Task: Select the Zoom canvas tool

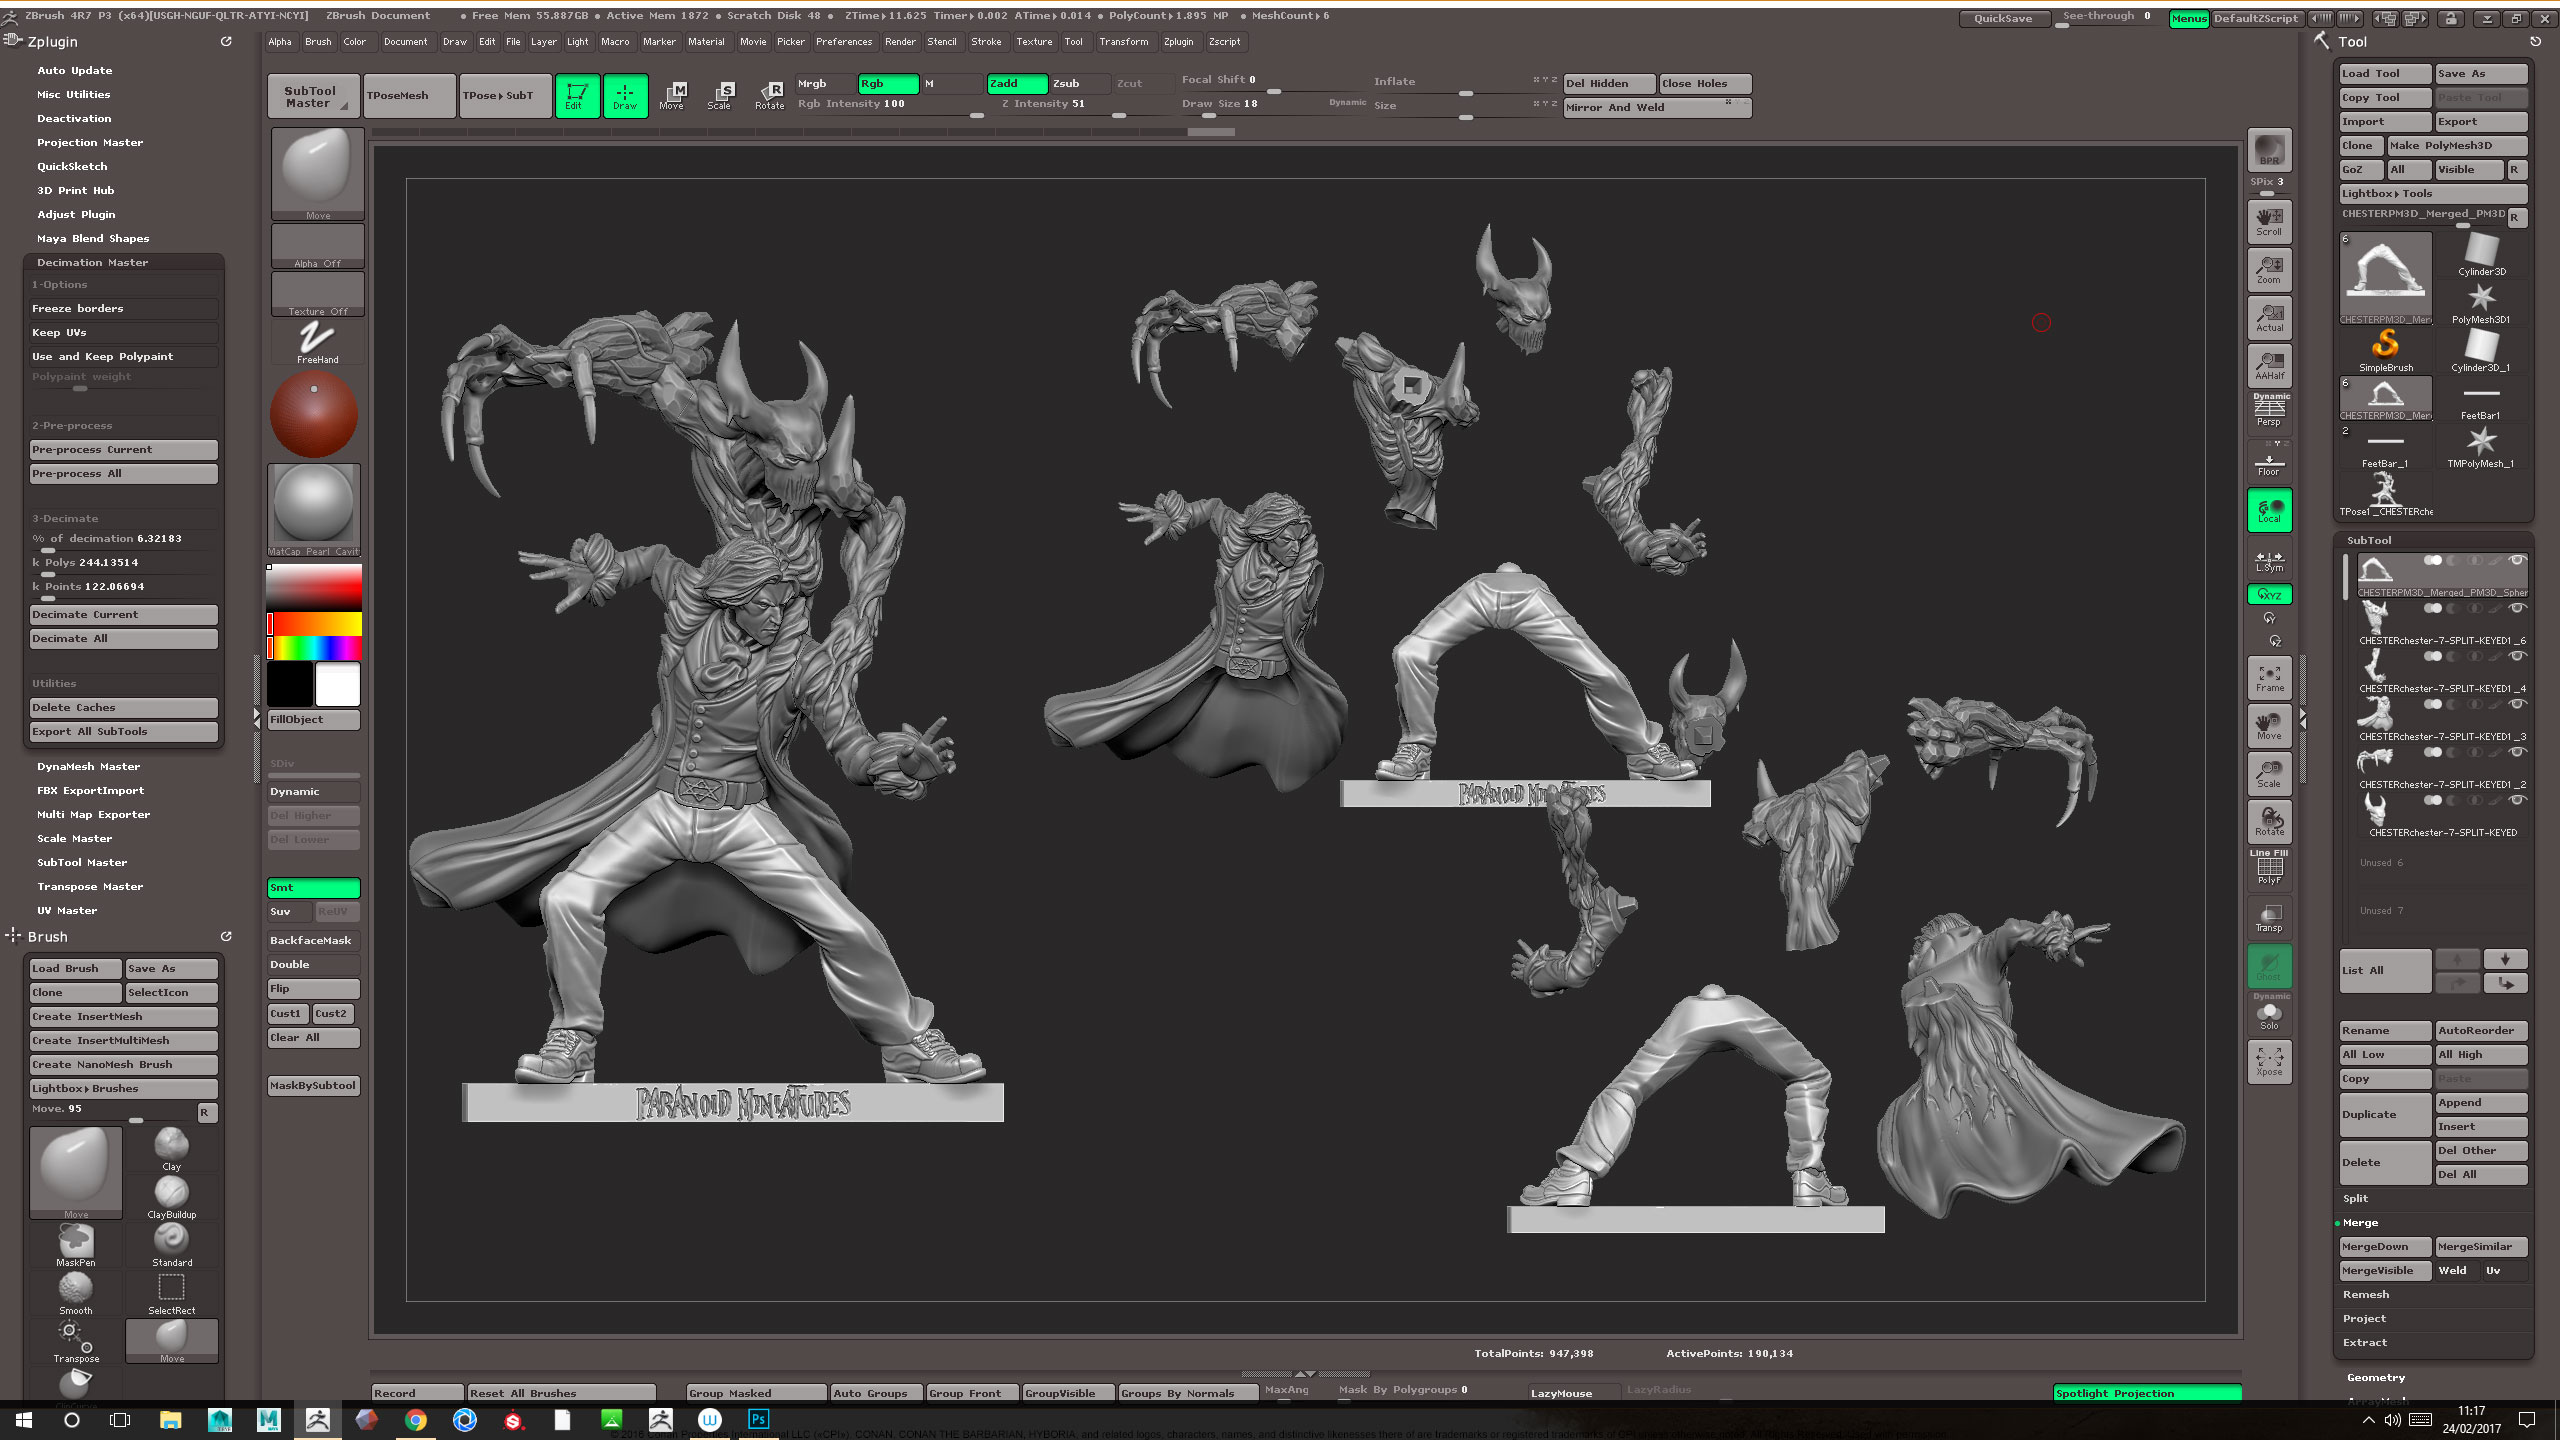Action: click(2269, 270)
